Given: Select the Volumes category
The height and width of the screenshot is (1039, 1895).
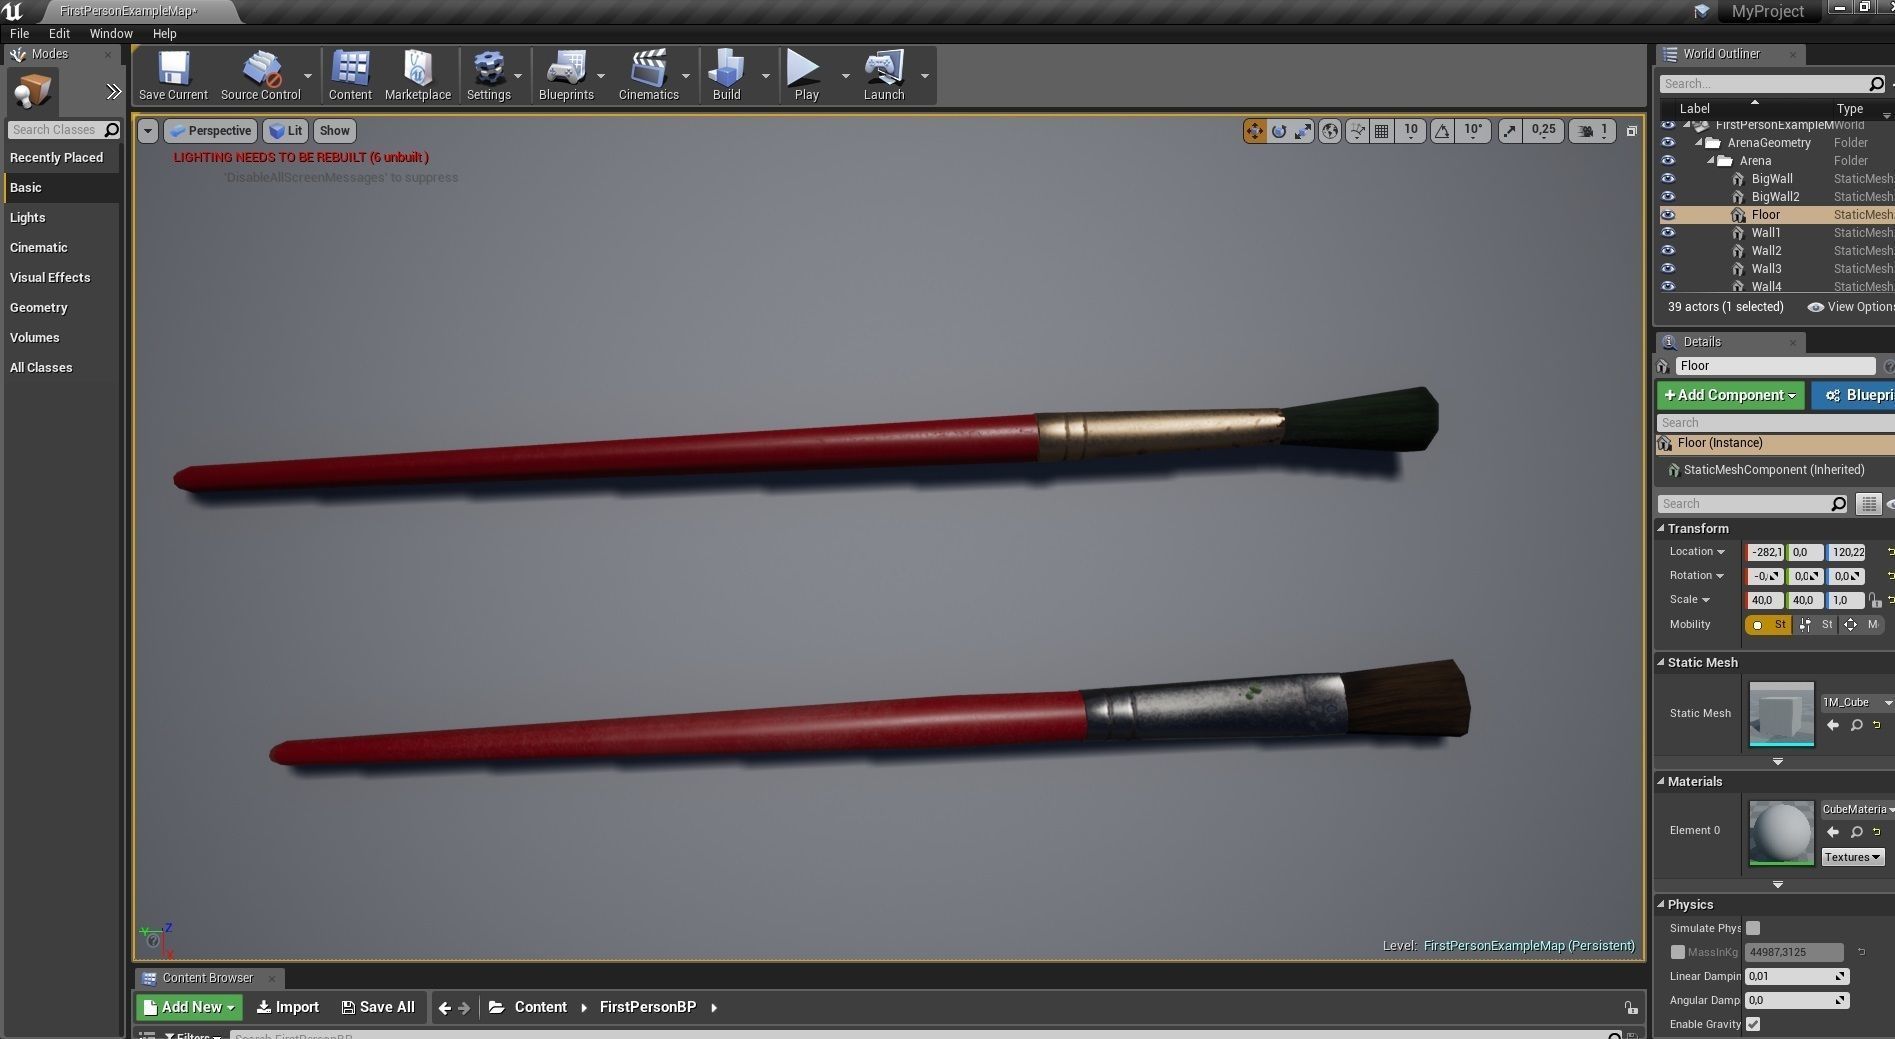Looking at the screenshot, I should (x=35, y=338).
